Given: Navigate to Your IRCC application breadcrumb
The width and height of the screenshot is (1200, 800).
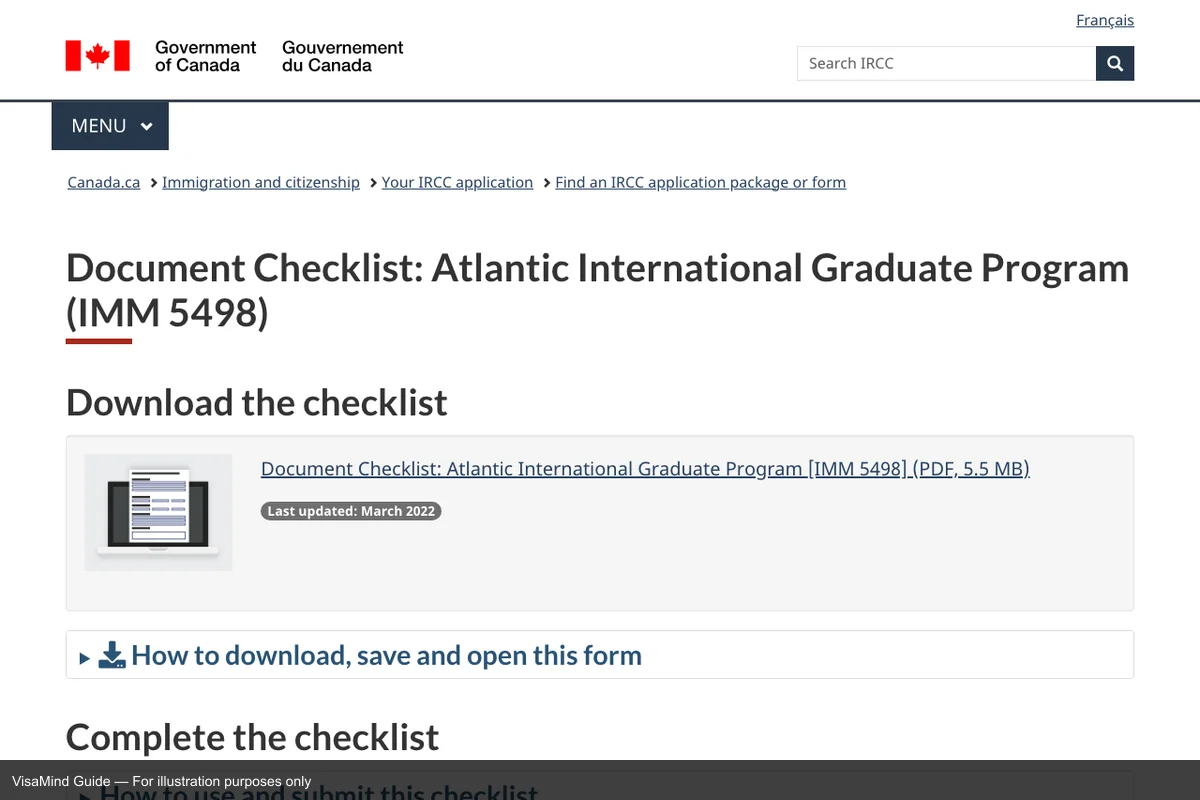Looking at the screenshot, I should [x=457, y=183].
